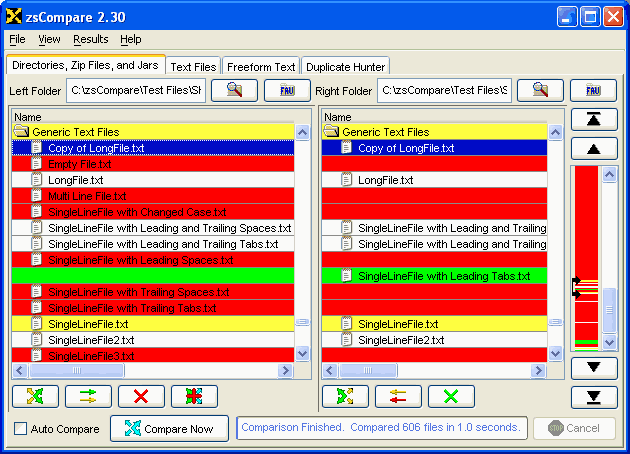Select left SingleLineFile with Changed Case.txt row
The height and width of the screenshot is (454, 630).
click(153, 212)
